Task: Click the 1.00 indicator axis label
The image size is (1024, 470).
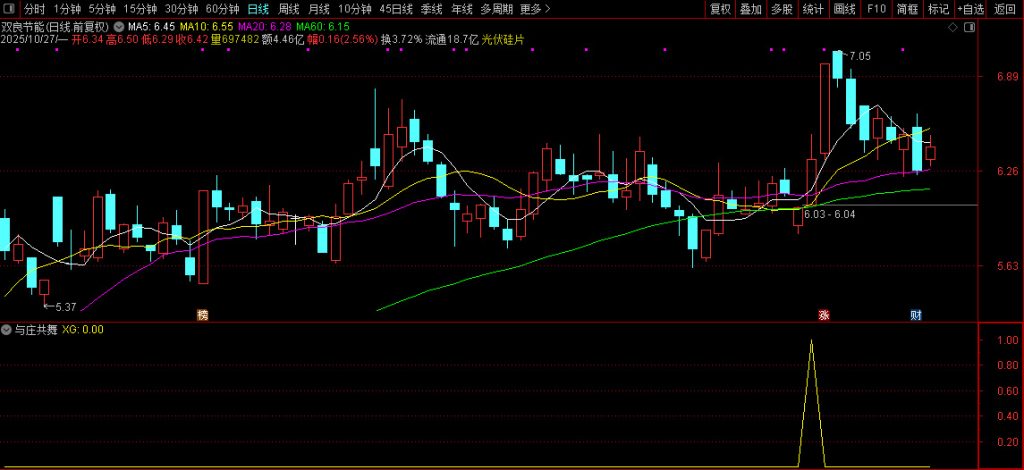Action: (1008, 340)
